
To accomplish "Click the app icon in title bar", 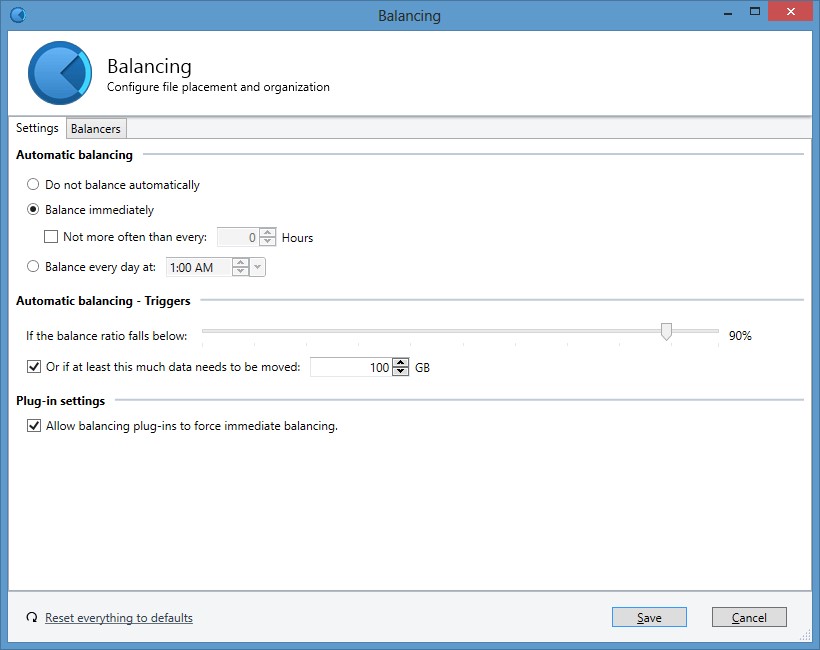I will point(17,15).
